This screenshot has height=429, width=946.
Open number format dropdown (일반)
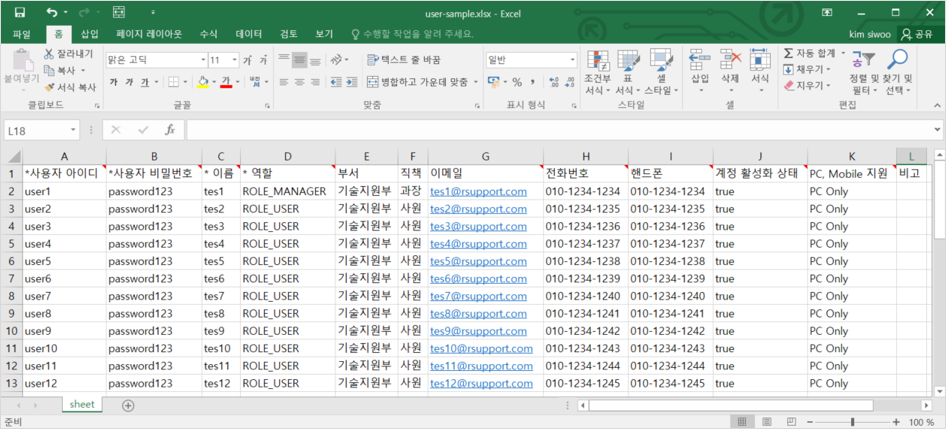pyautogui.click(x=573, y=60)
